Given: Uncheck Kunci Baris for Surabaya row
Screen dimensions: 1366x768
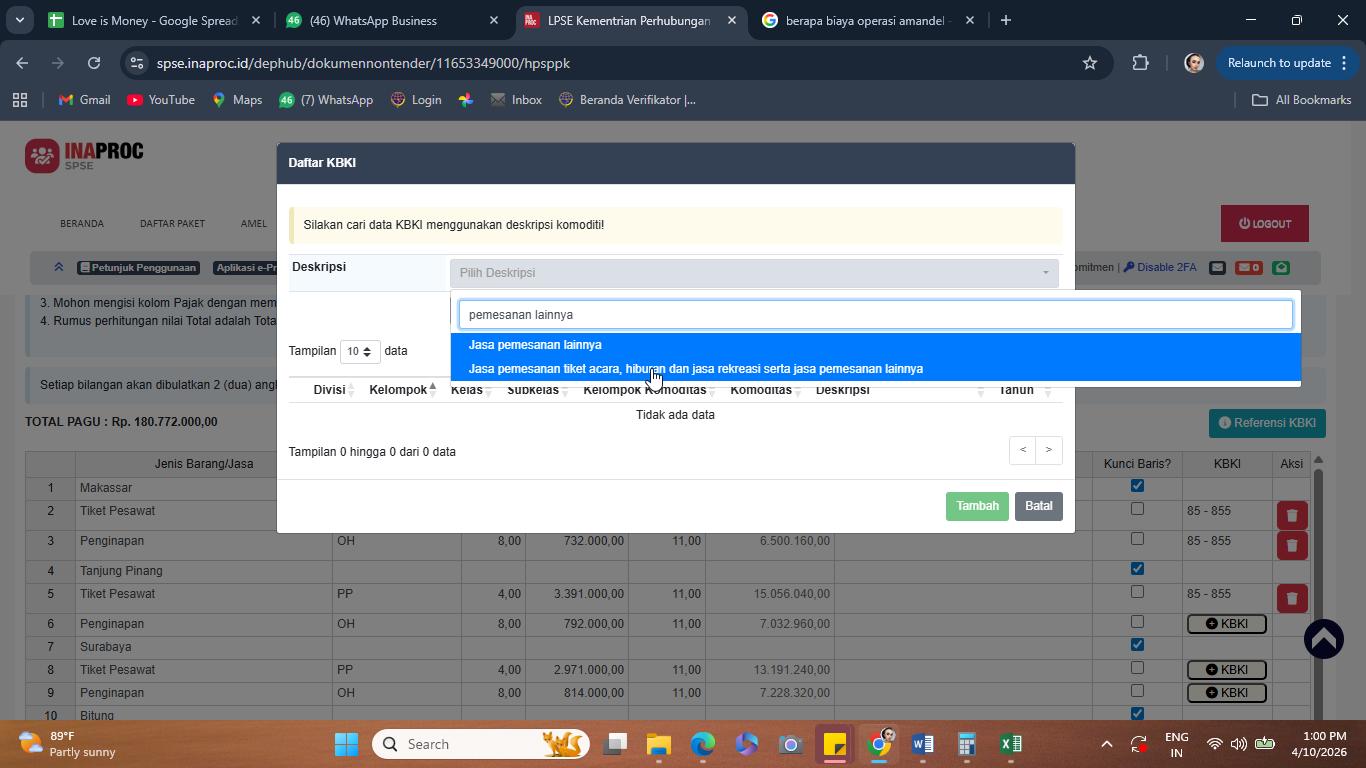Looking at the screenshot, I should point(1137,645).
